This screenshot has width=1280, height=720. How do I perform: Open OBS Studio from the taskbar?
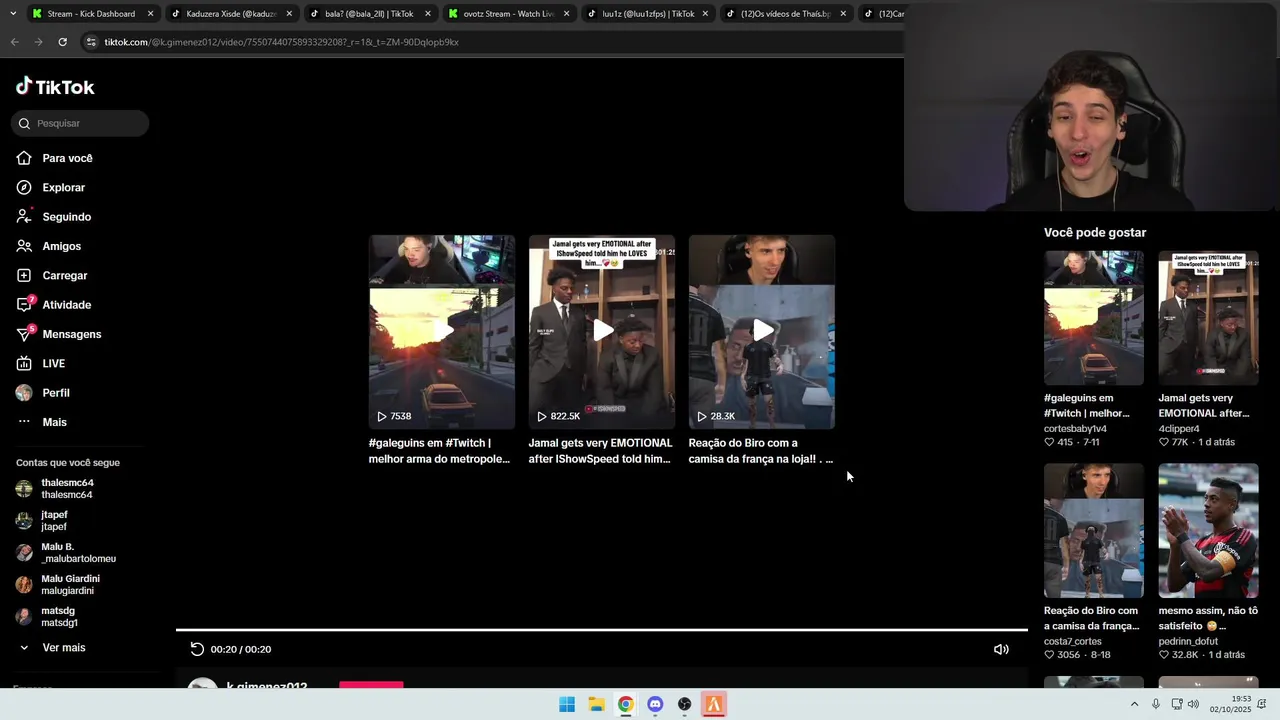click(x=684, y=704)
